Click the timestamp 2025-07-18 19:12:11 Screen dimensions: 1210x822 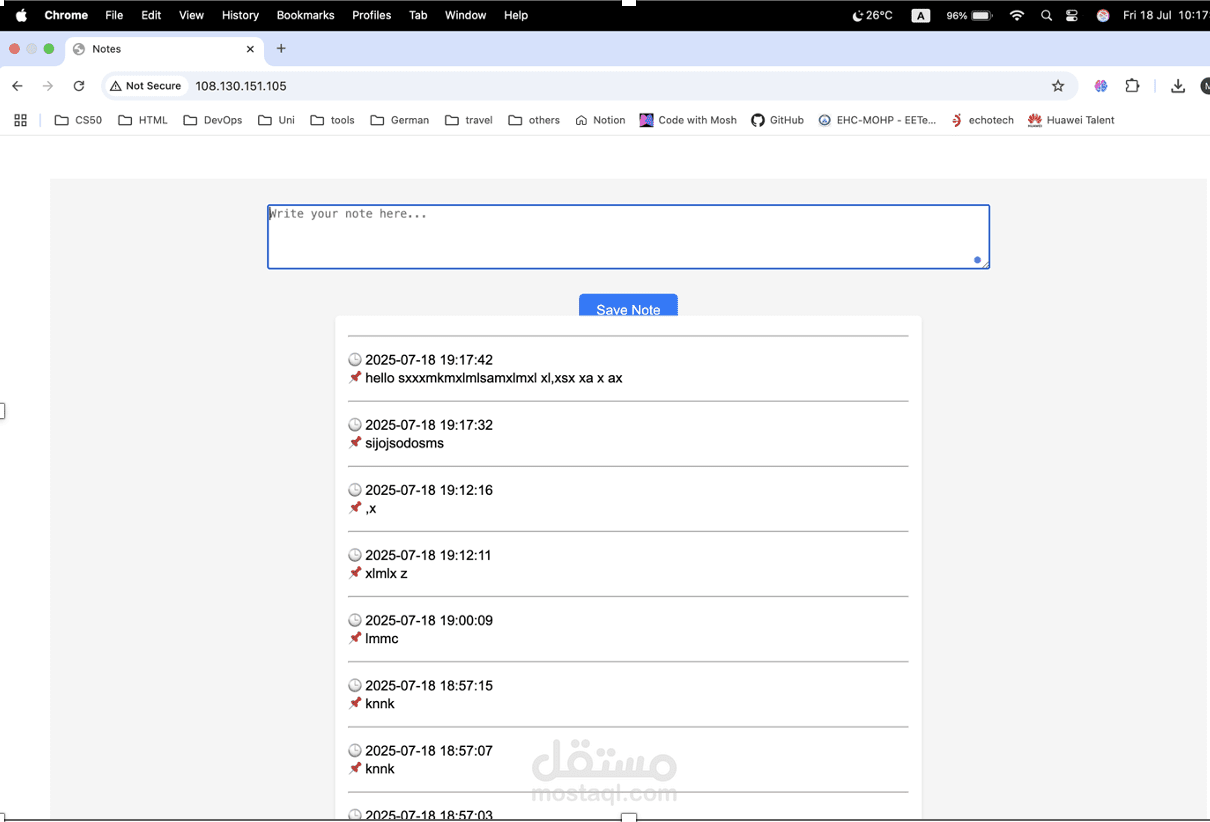(428, 555)
